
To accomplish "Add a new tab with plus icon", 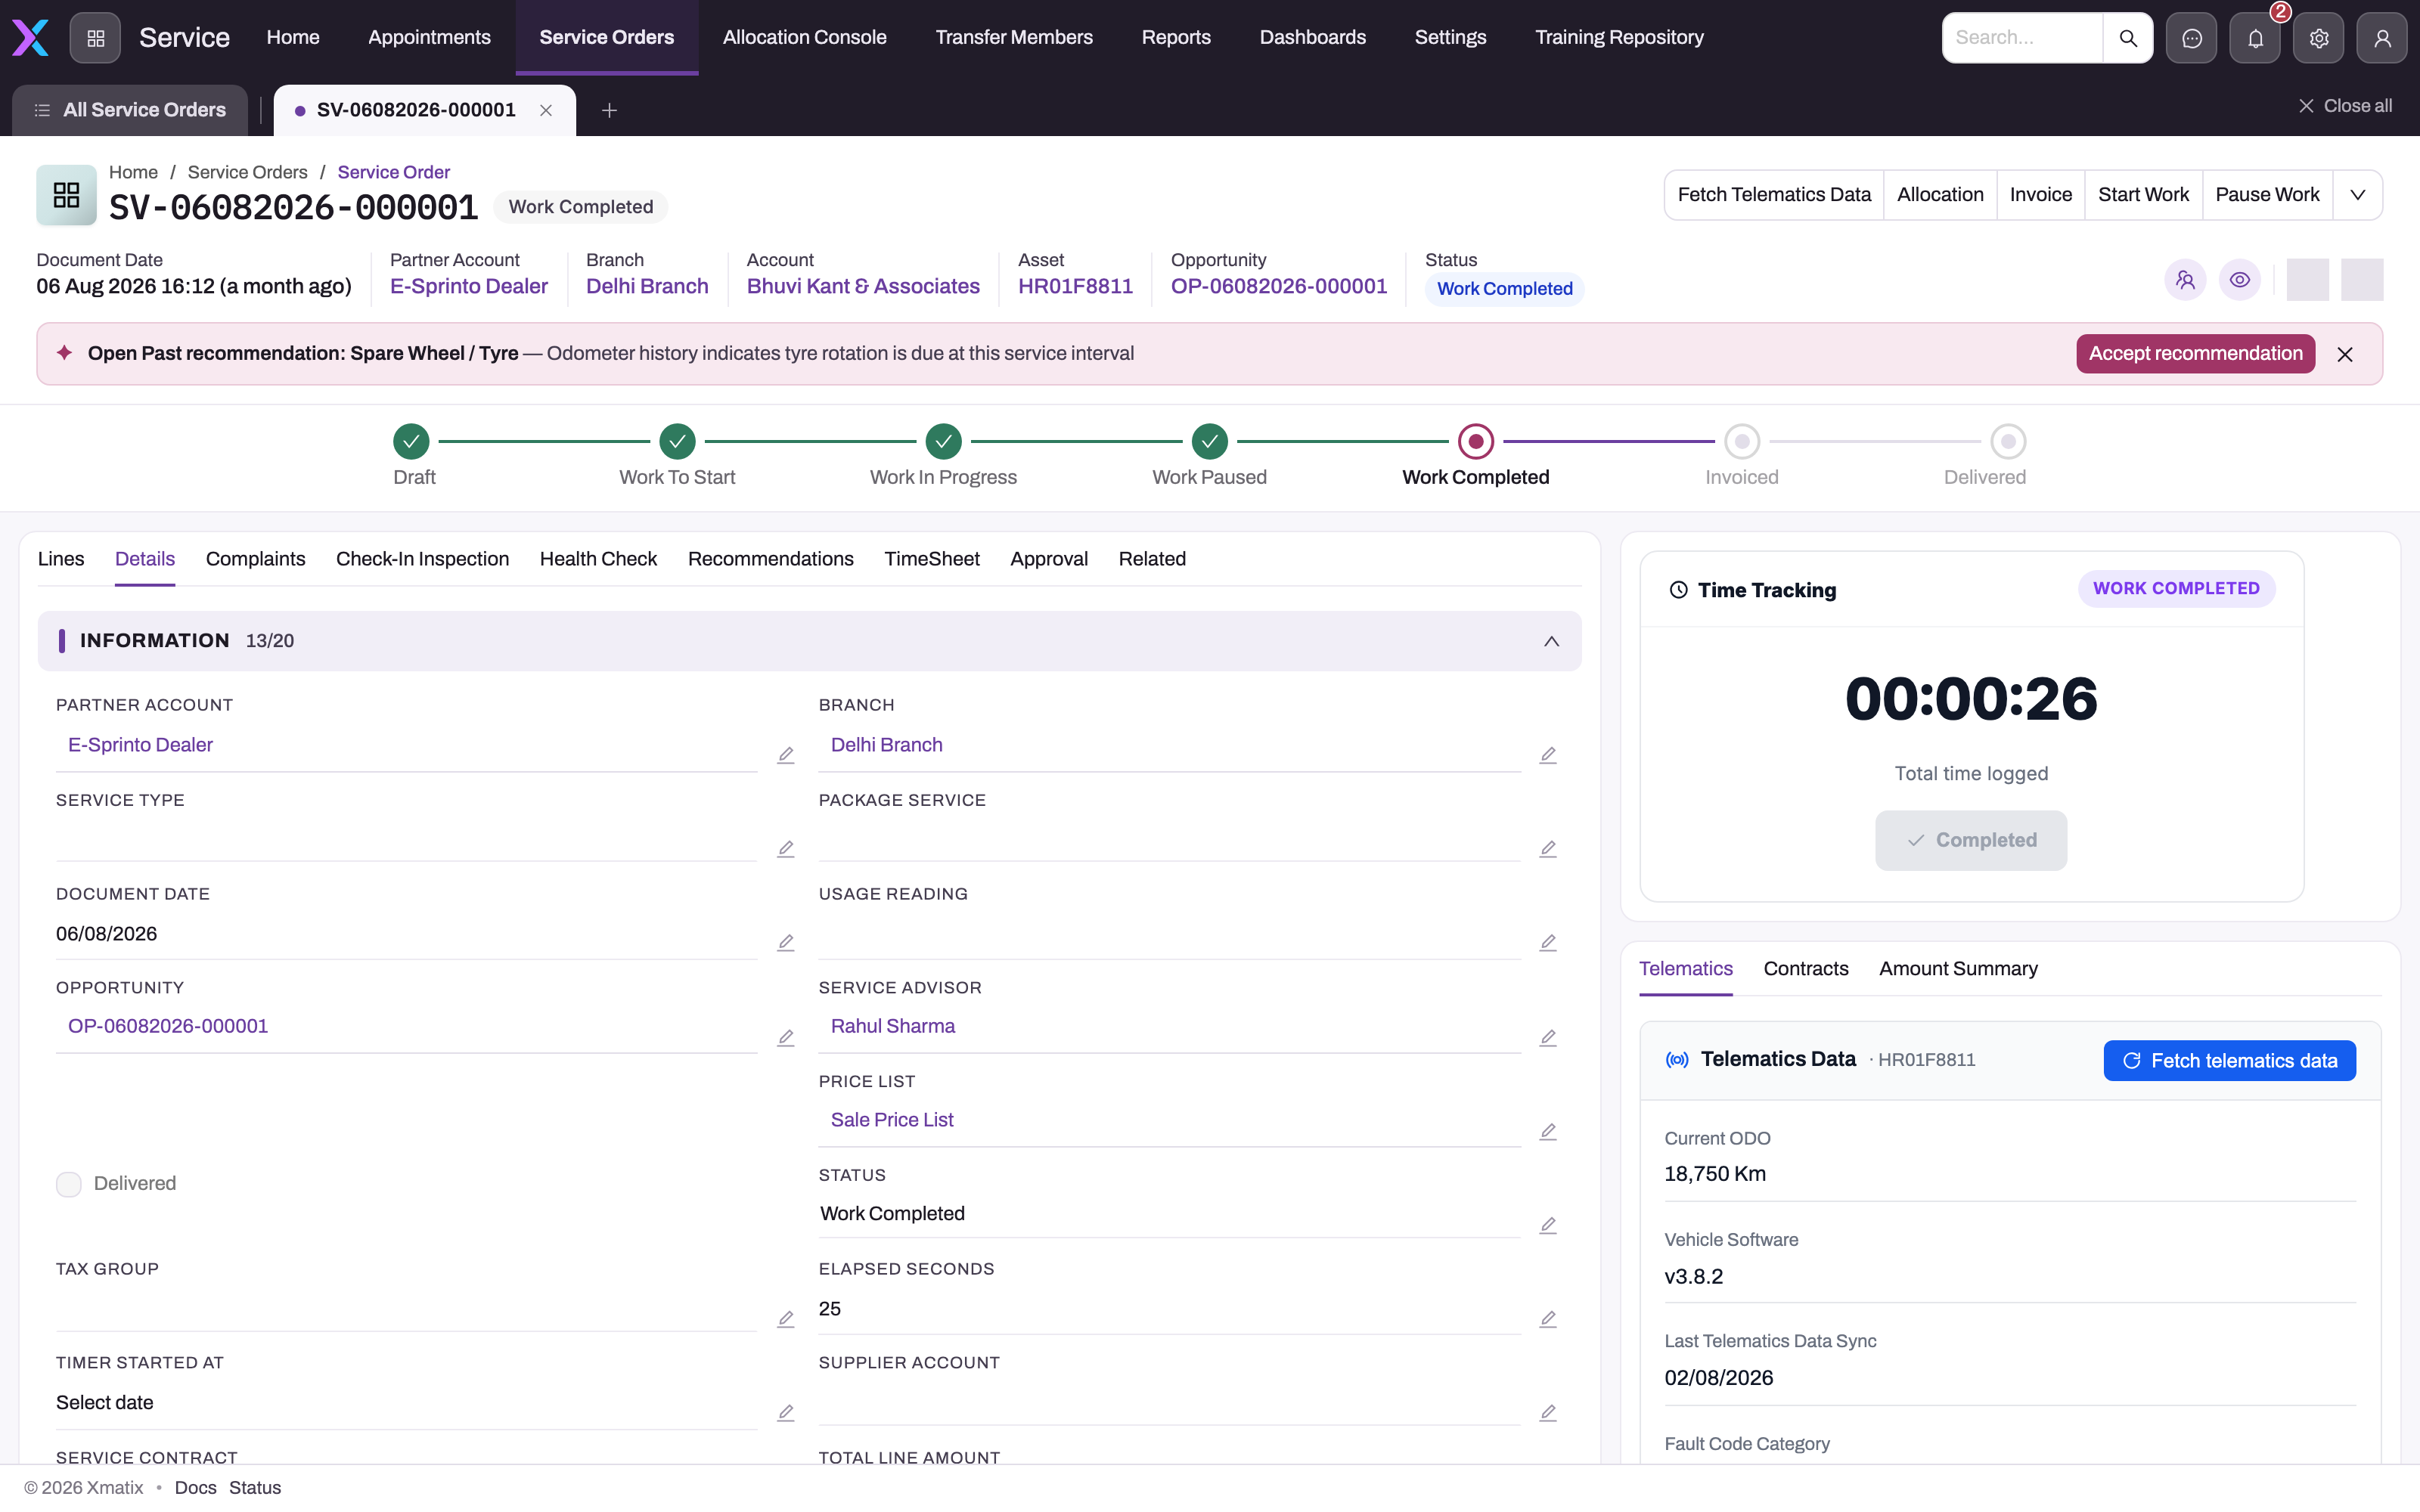I will point(609,110).
